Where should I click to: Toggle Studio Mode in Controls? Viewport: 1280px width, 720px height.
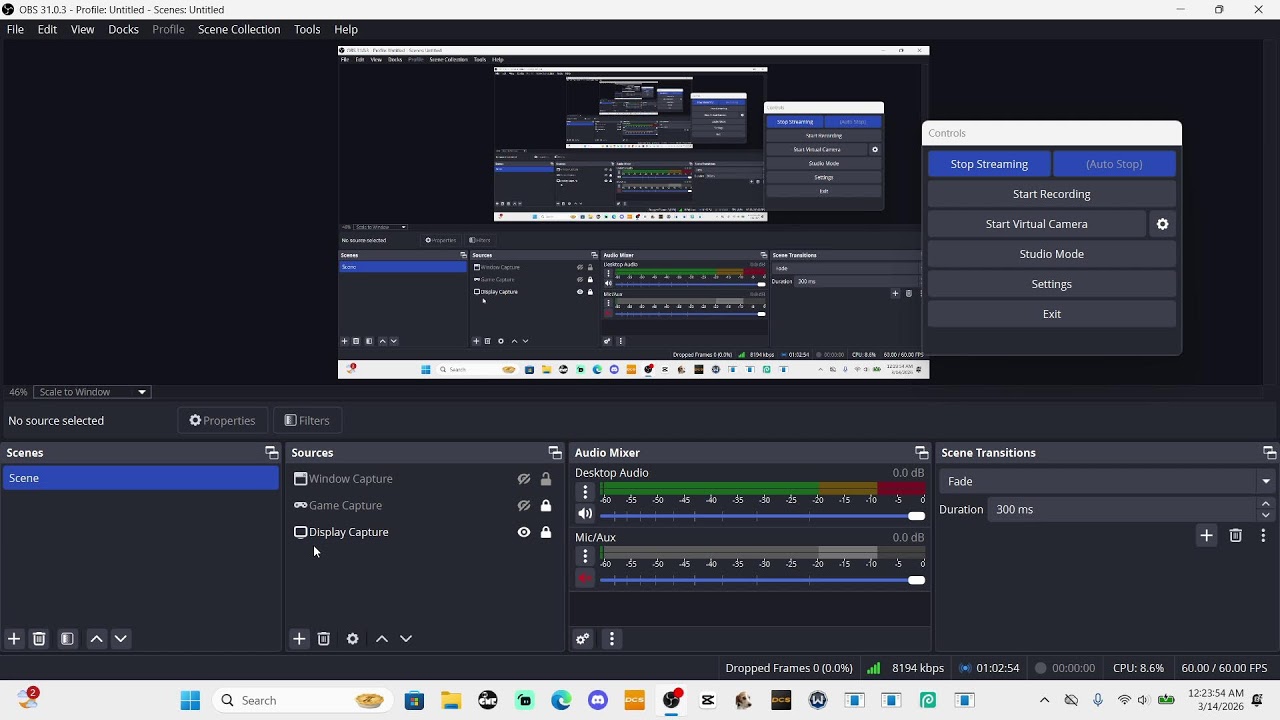pos(1052,254)
